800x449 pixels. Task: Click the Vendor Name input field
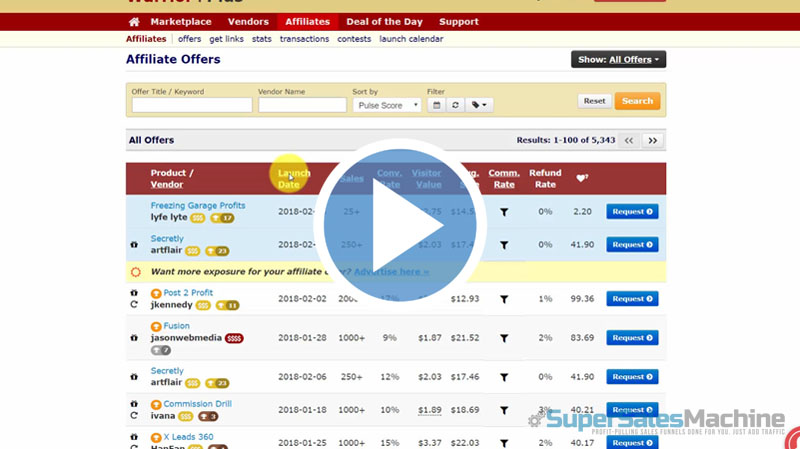(x=302, y=105)
